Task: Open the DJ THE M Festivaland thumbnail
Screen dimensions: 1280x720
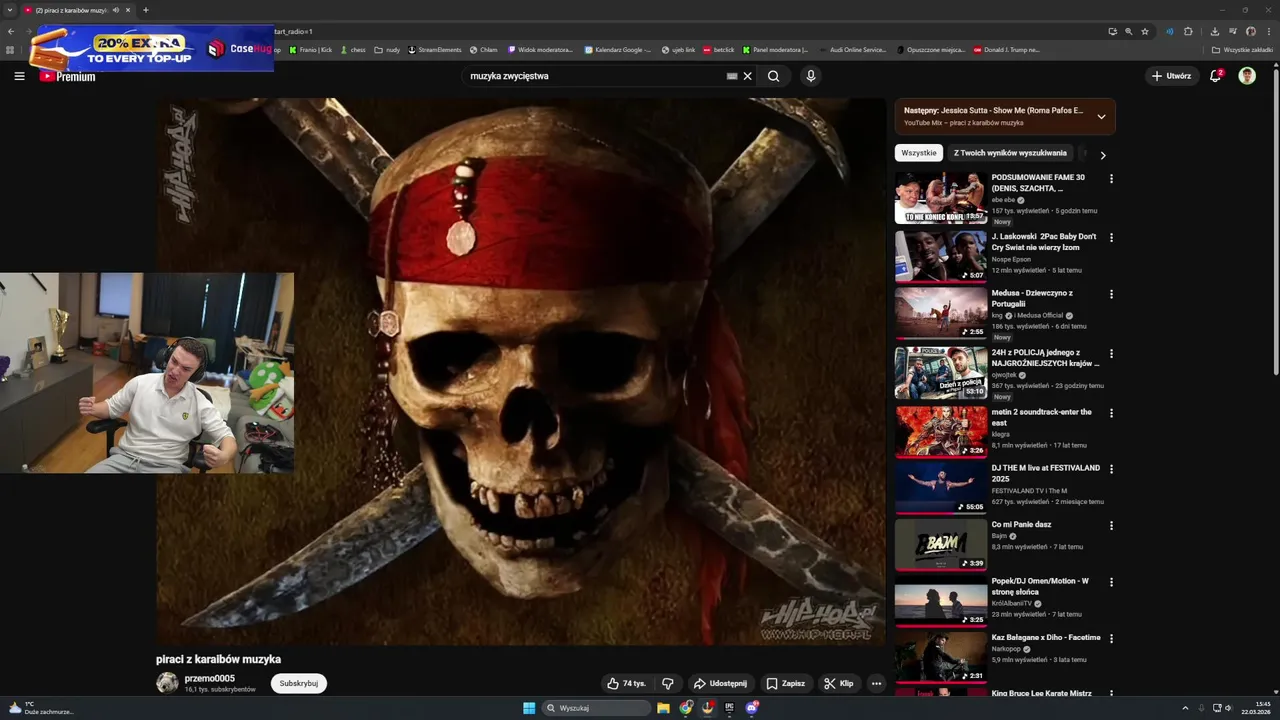Action: (940, 488)
